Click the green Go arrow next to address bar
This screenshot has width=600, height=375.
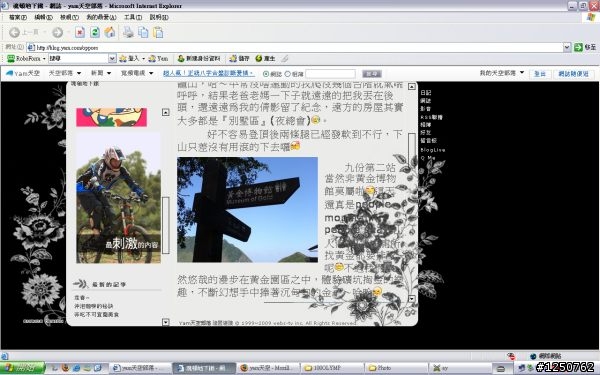pos(578,47)
